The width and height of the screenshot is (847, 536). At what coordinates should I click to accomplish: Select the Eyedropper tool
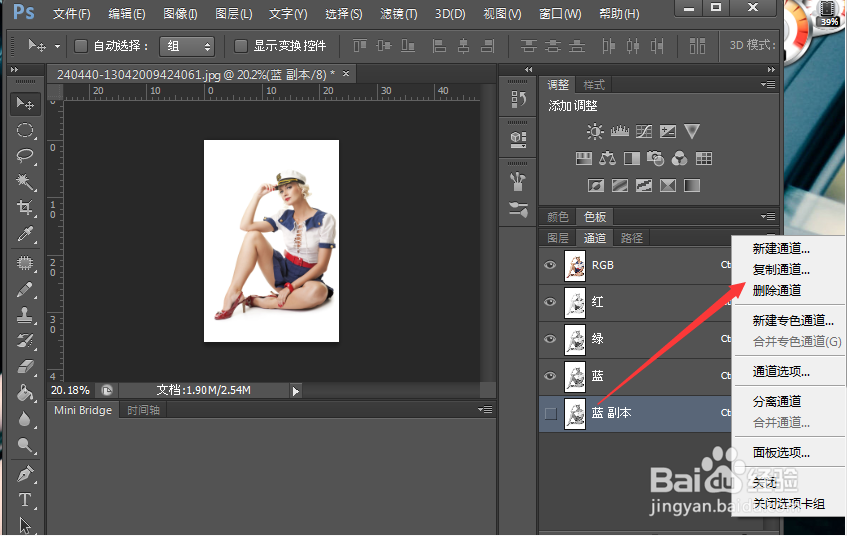coord(24,234)
